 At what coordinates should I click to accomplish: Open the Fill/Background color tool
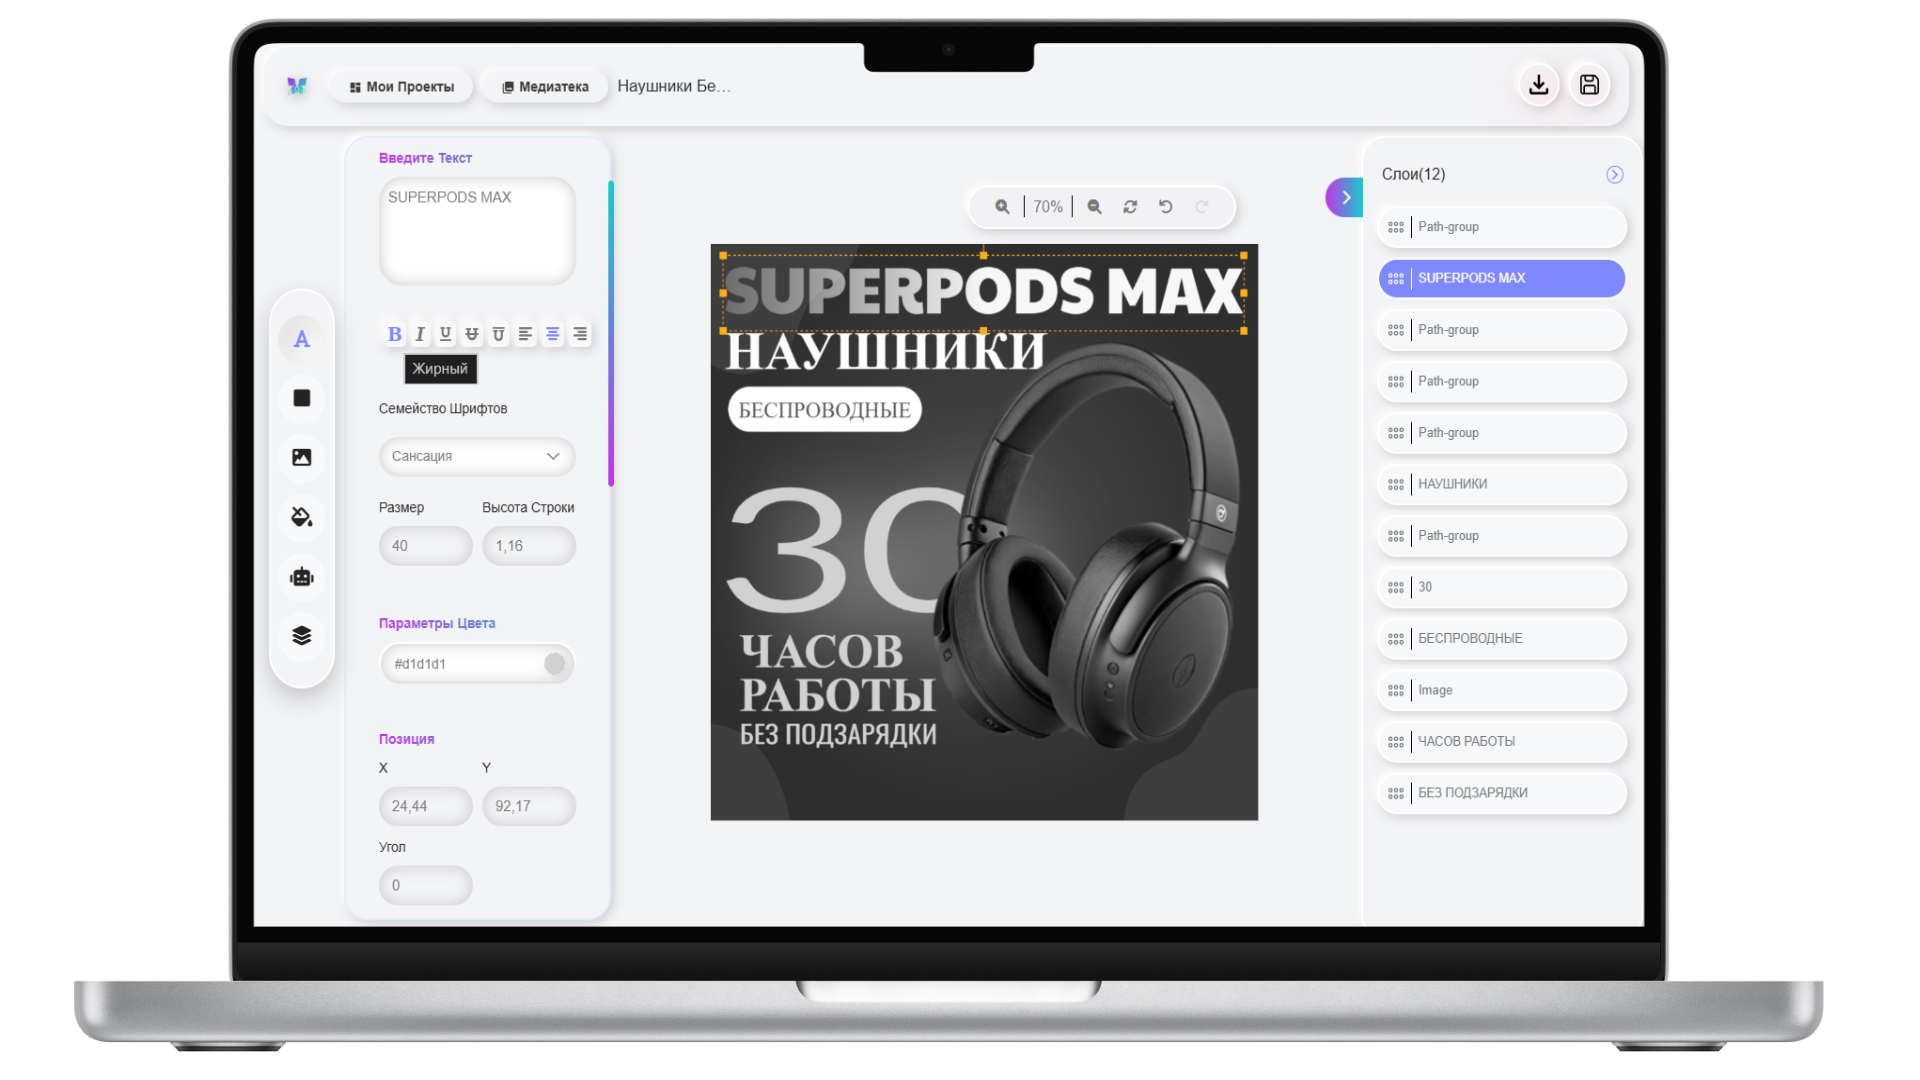(301, 517)
